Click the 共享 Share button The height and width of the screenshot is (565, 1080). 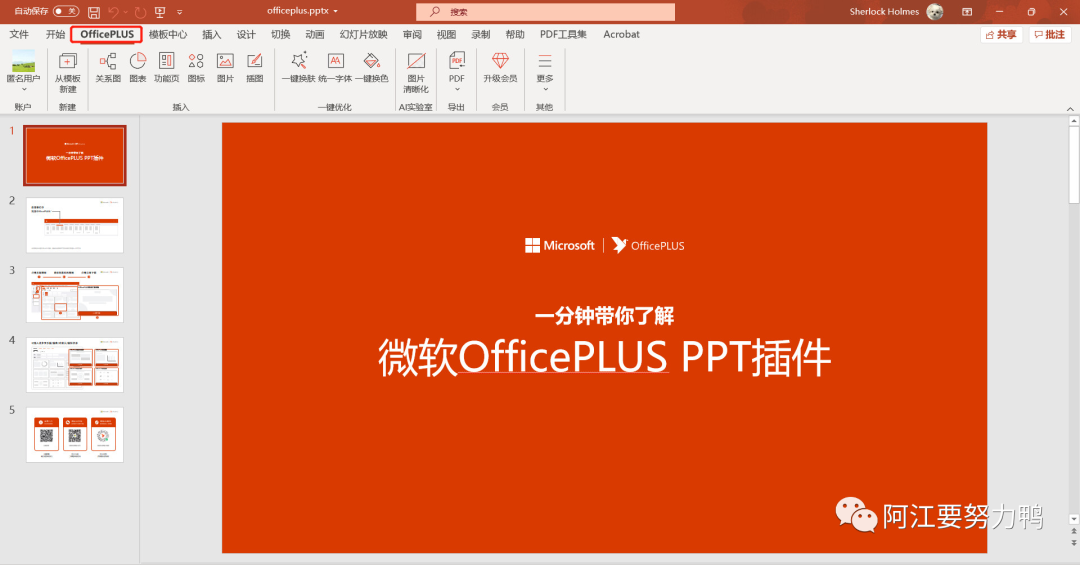pyautogui.click(x=1001, y=34)
